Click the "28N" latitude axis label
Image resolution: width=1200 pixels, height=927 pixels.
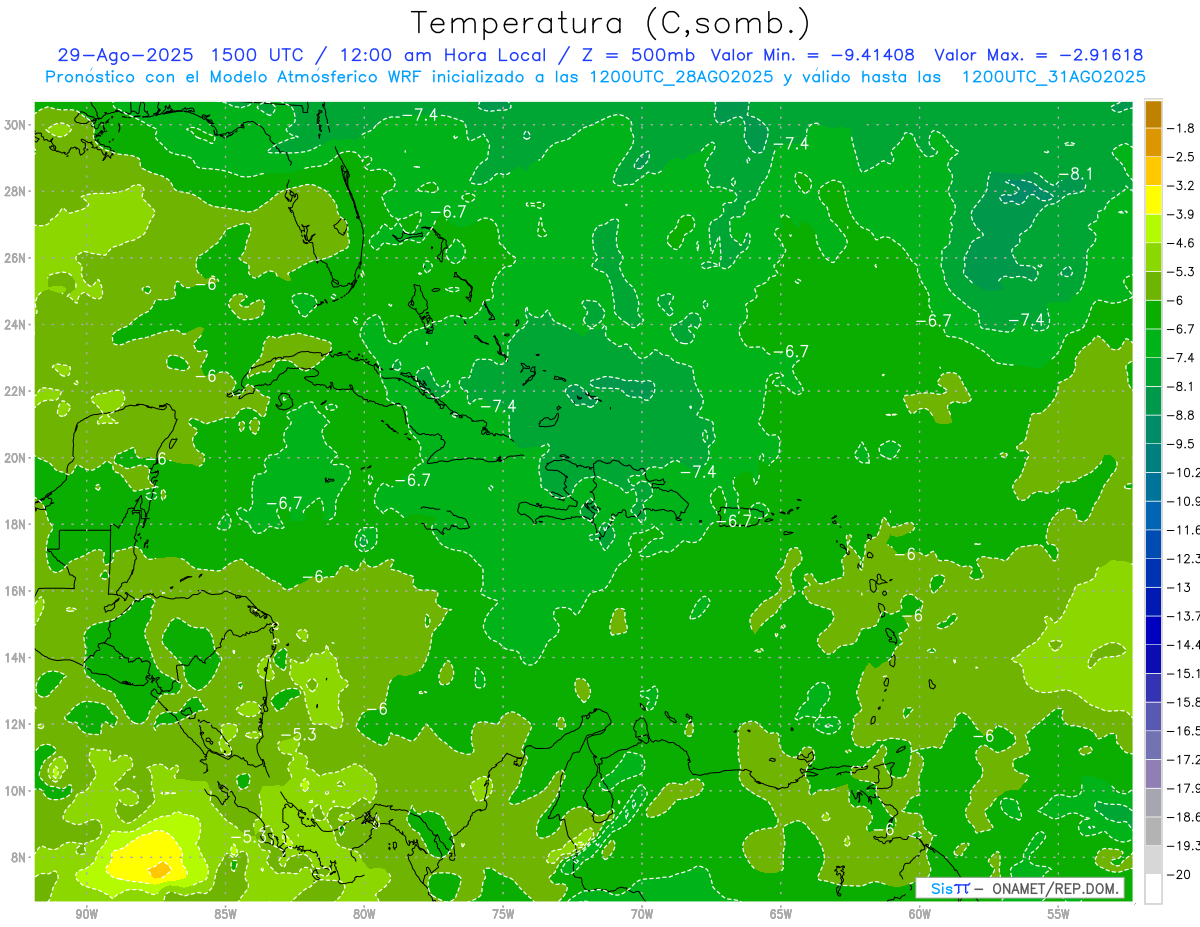coord(15,191)
